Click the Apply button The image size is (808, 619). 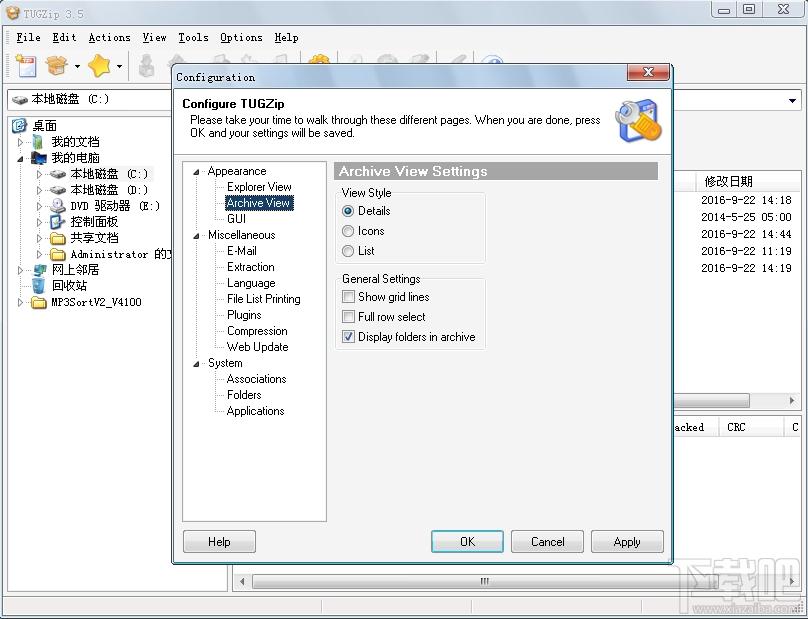coord(627,542)
